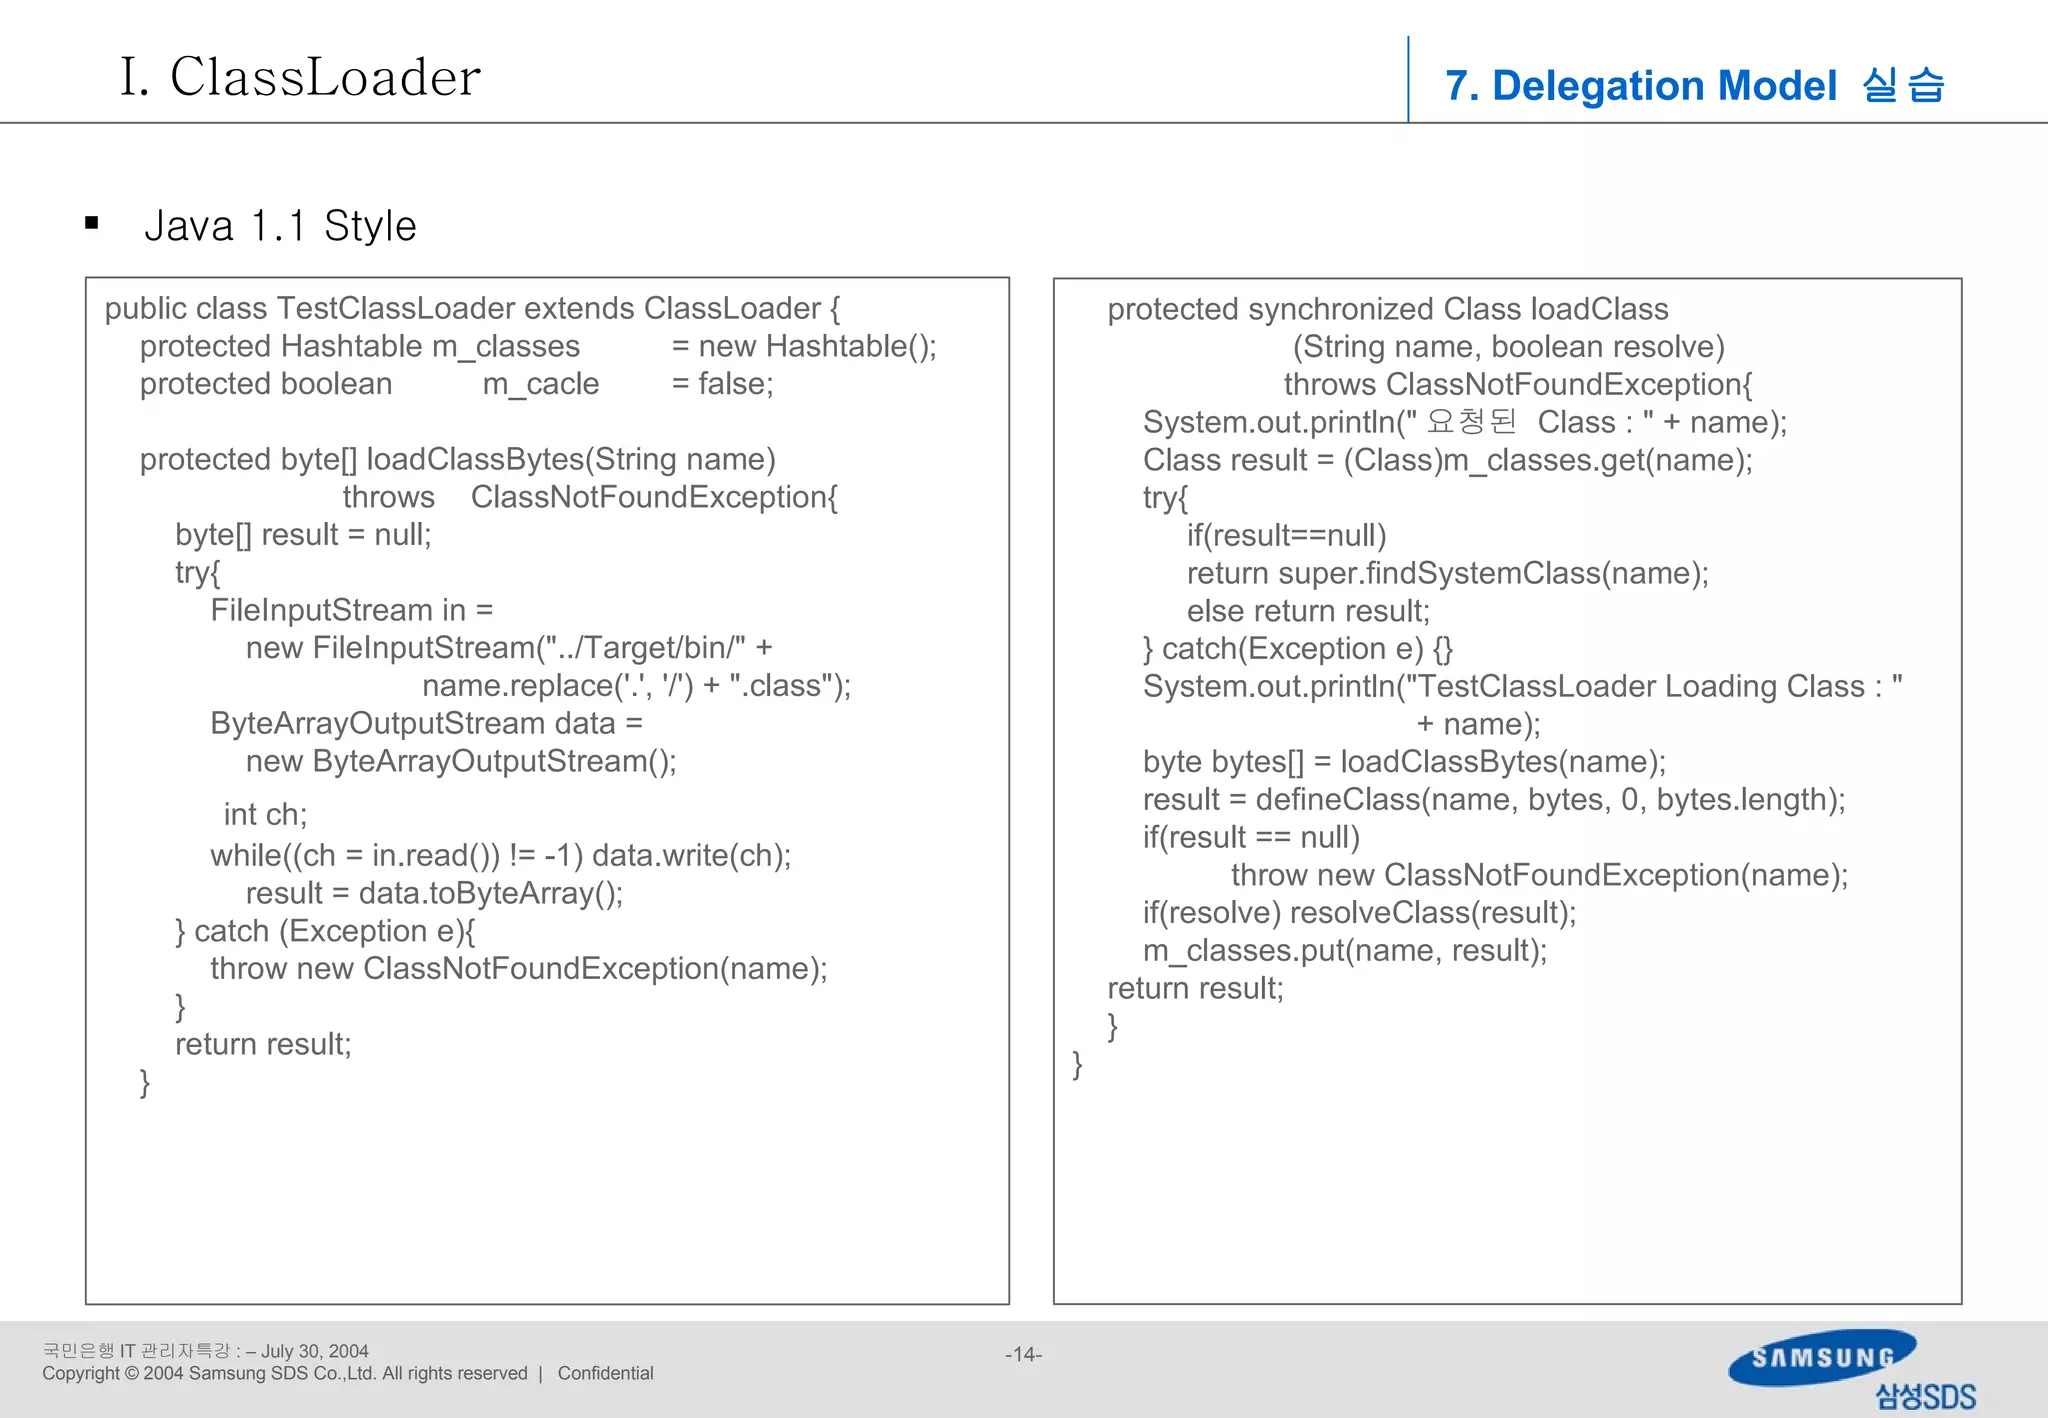Click the while((ch = in.read()) loop line

pos(500,855)
